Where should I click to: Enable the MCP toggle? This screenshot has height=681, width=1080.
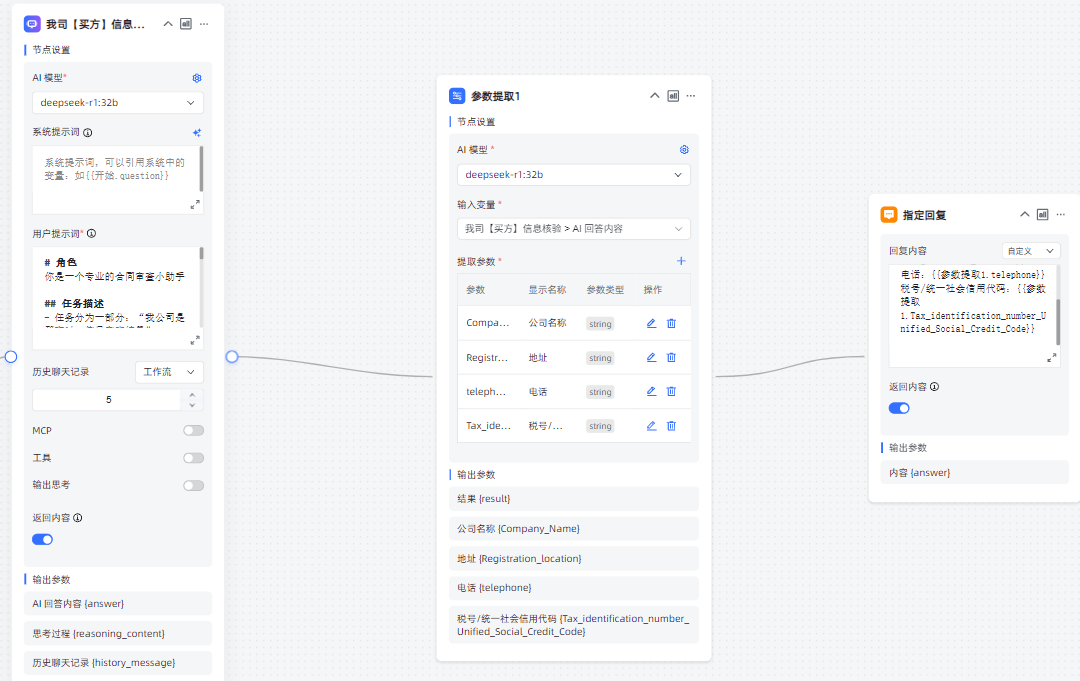tap(193, 430)
